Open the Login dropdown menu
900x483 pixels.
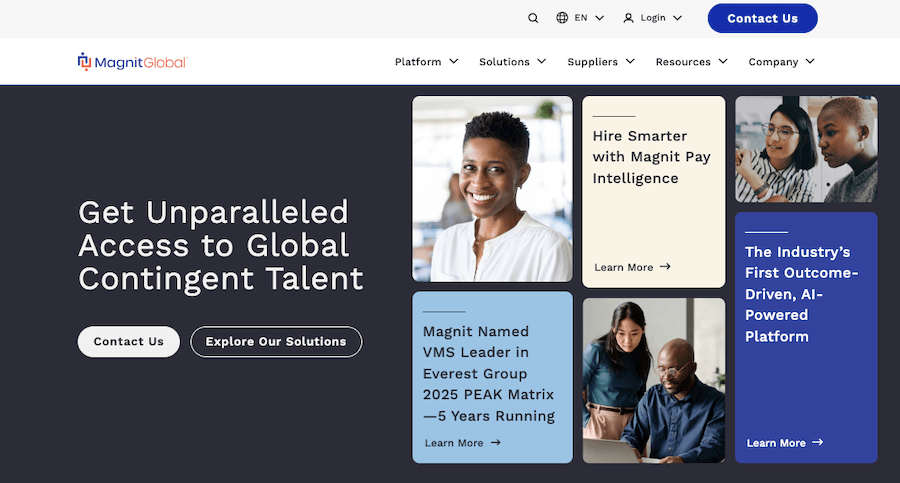pyautogui.click(x=677, y=18)
